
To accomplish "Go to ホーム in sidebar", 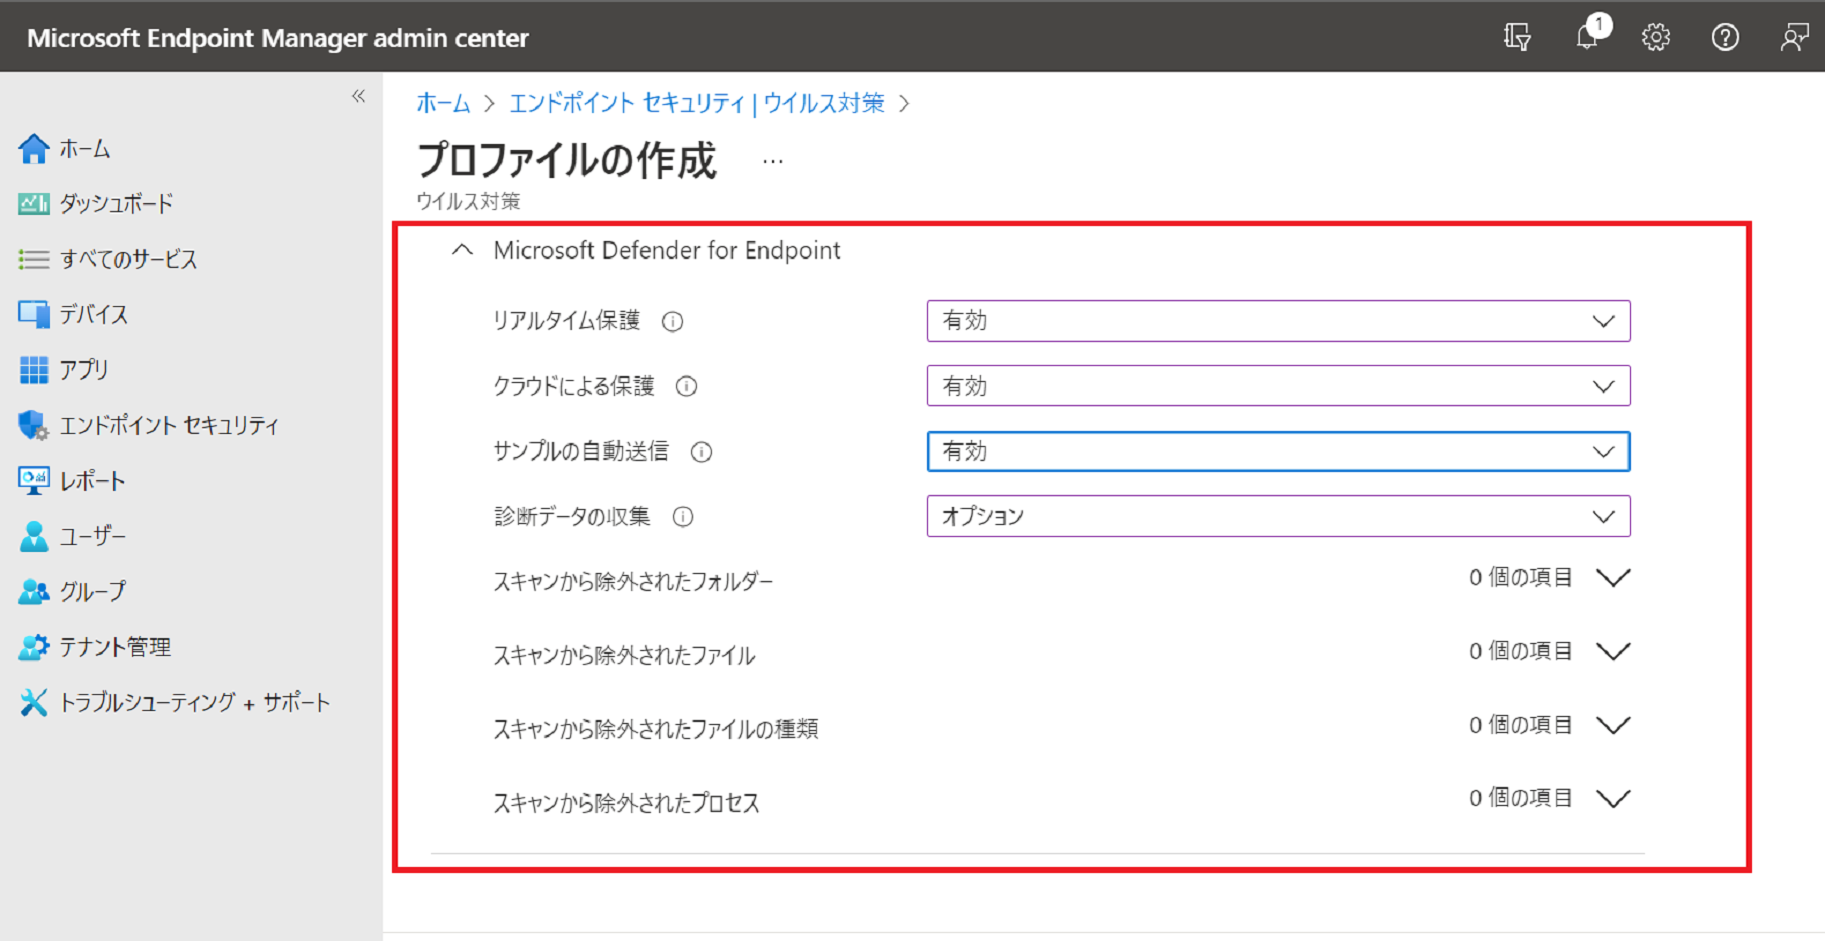I will coord(85,149).
